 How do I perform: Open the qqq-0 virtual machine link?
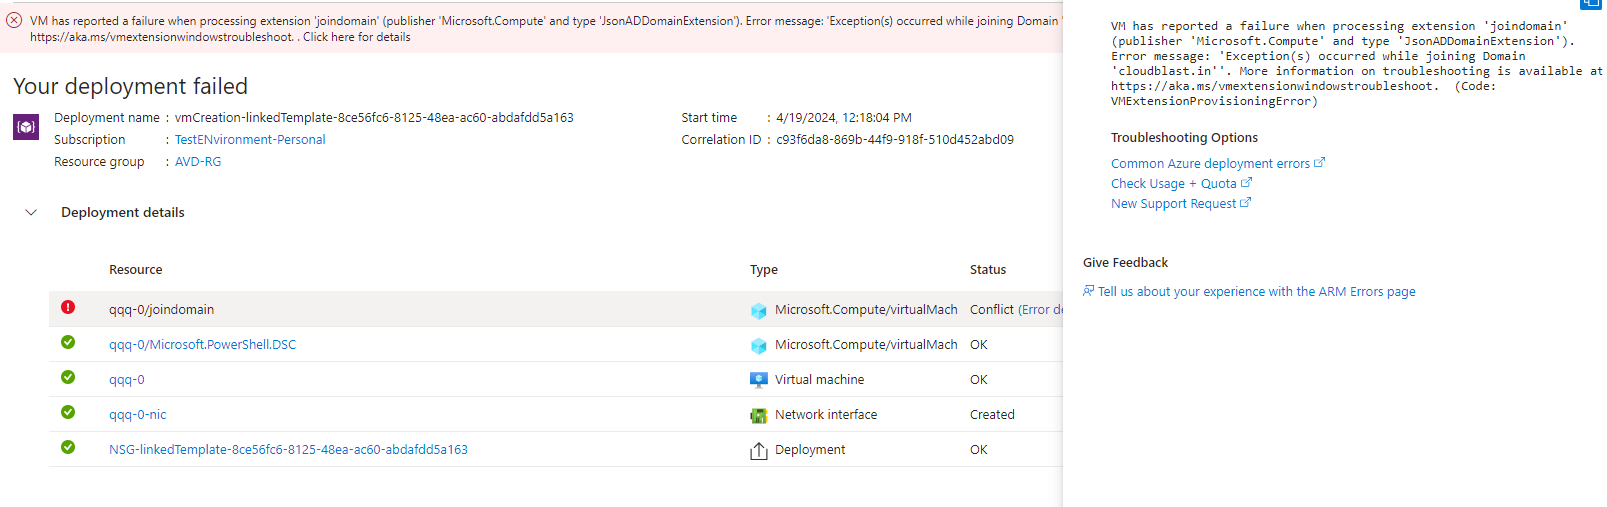click(x=127, y=380)
